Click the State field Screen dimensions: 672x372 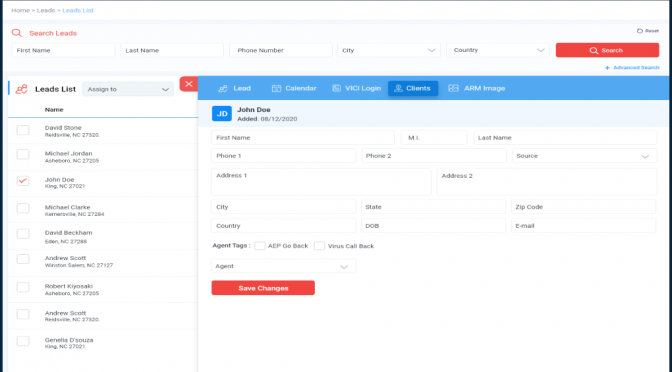(433, 207)
